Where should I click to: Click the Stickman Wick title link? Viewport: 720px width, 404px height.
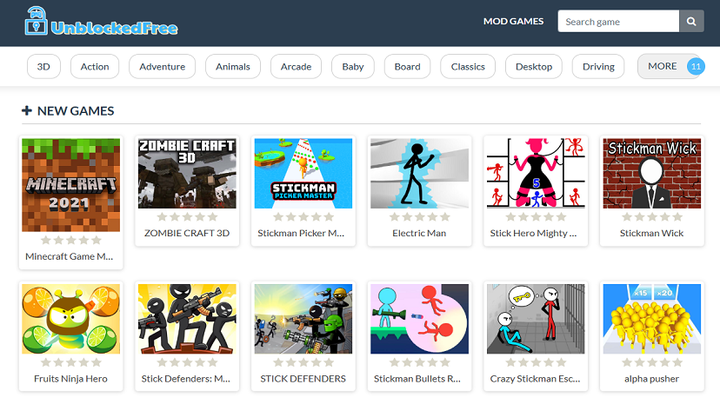pos(651,234)
